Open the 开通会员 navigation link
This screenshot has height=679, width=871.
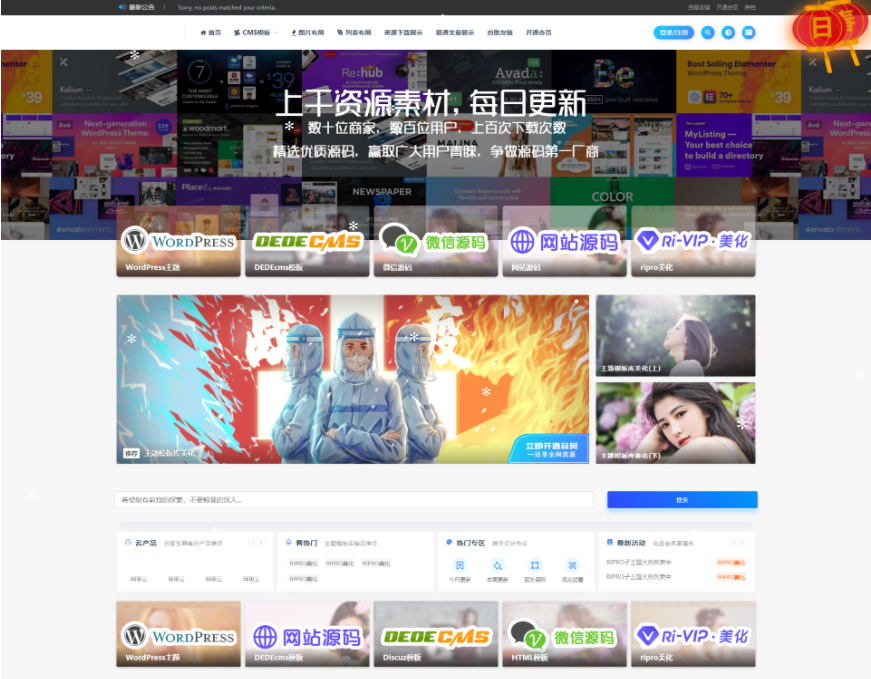coord(538,32)
